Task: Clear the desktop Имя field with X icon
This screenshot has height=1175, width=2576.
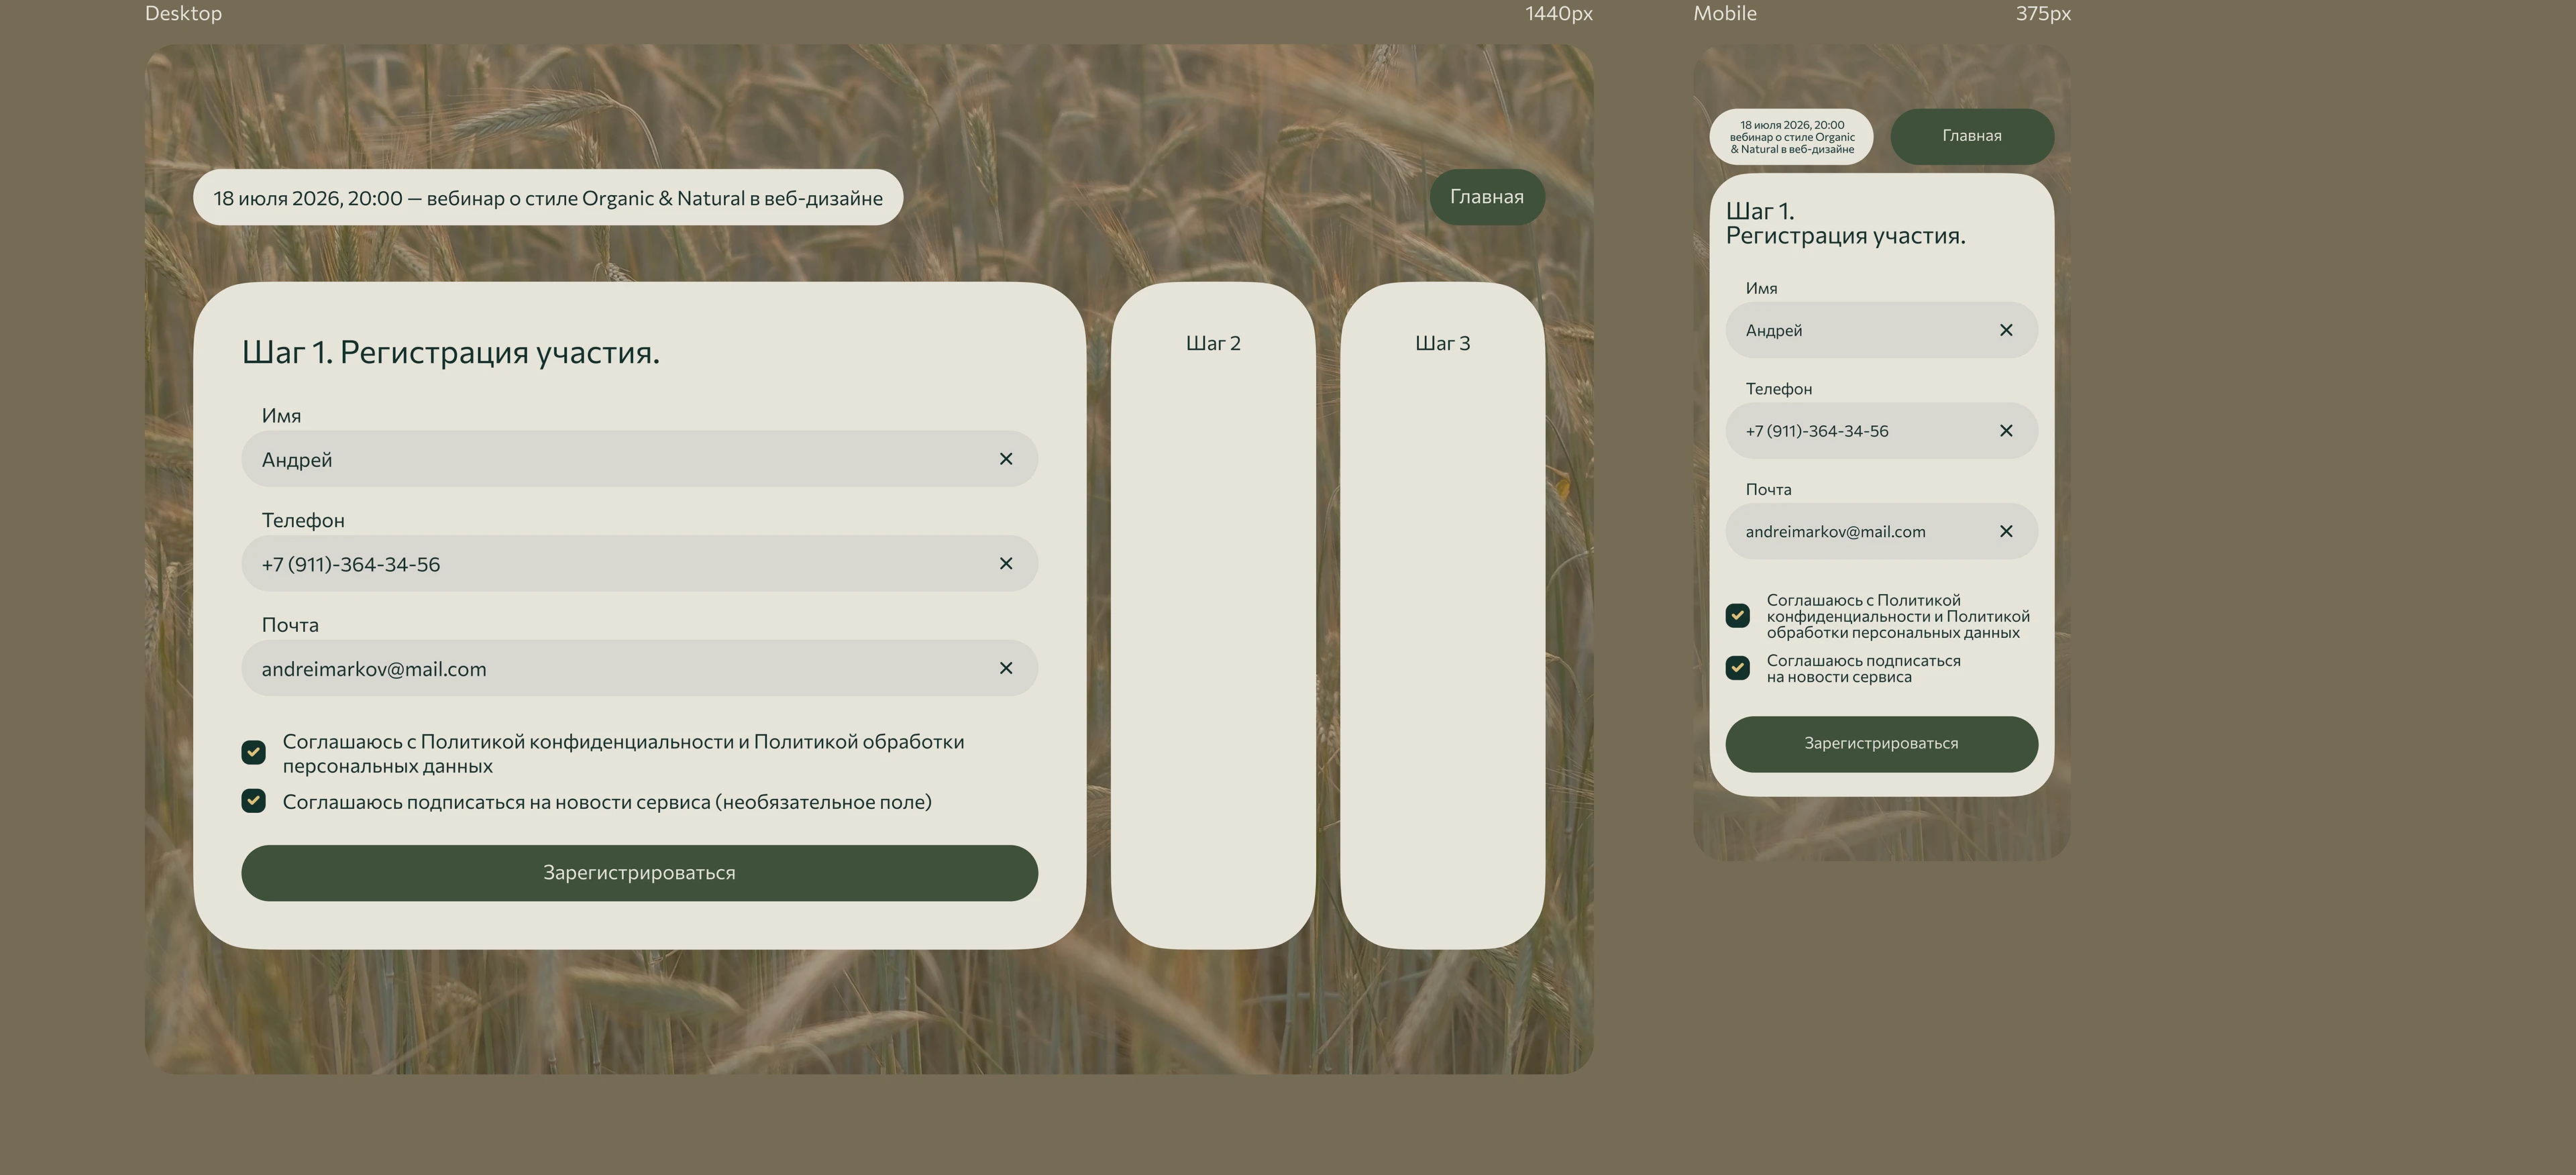Action: 1006,459
